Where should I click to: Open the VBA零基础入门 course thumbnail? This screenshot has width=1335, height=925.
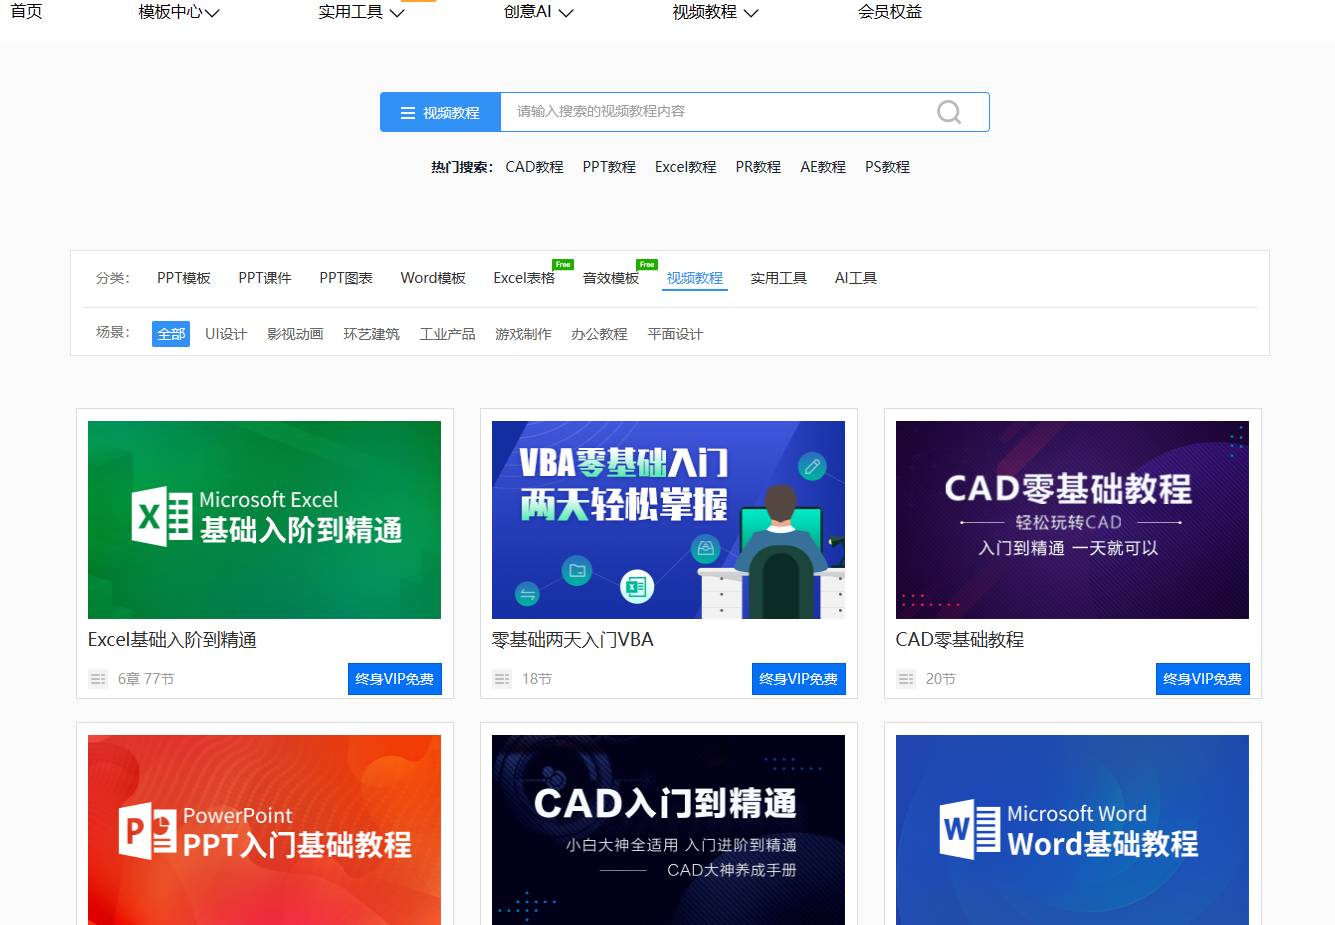tap(668, 520)
